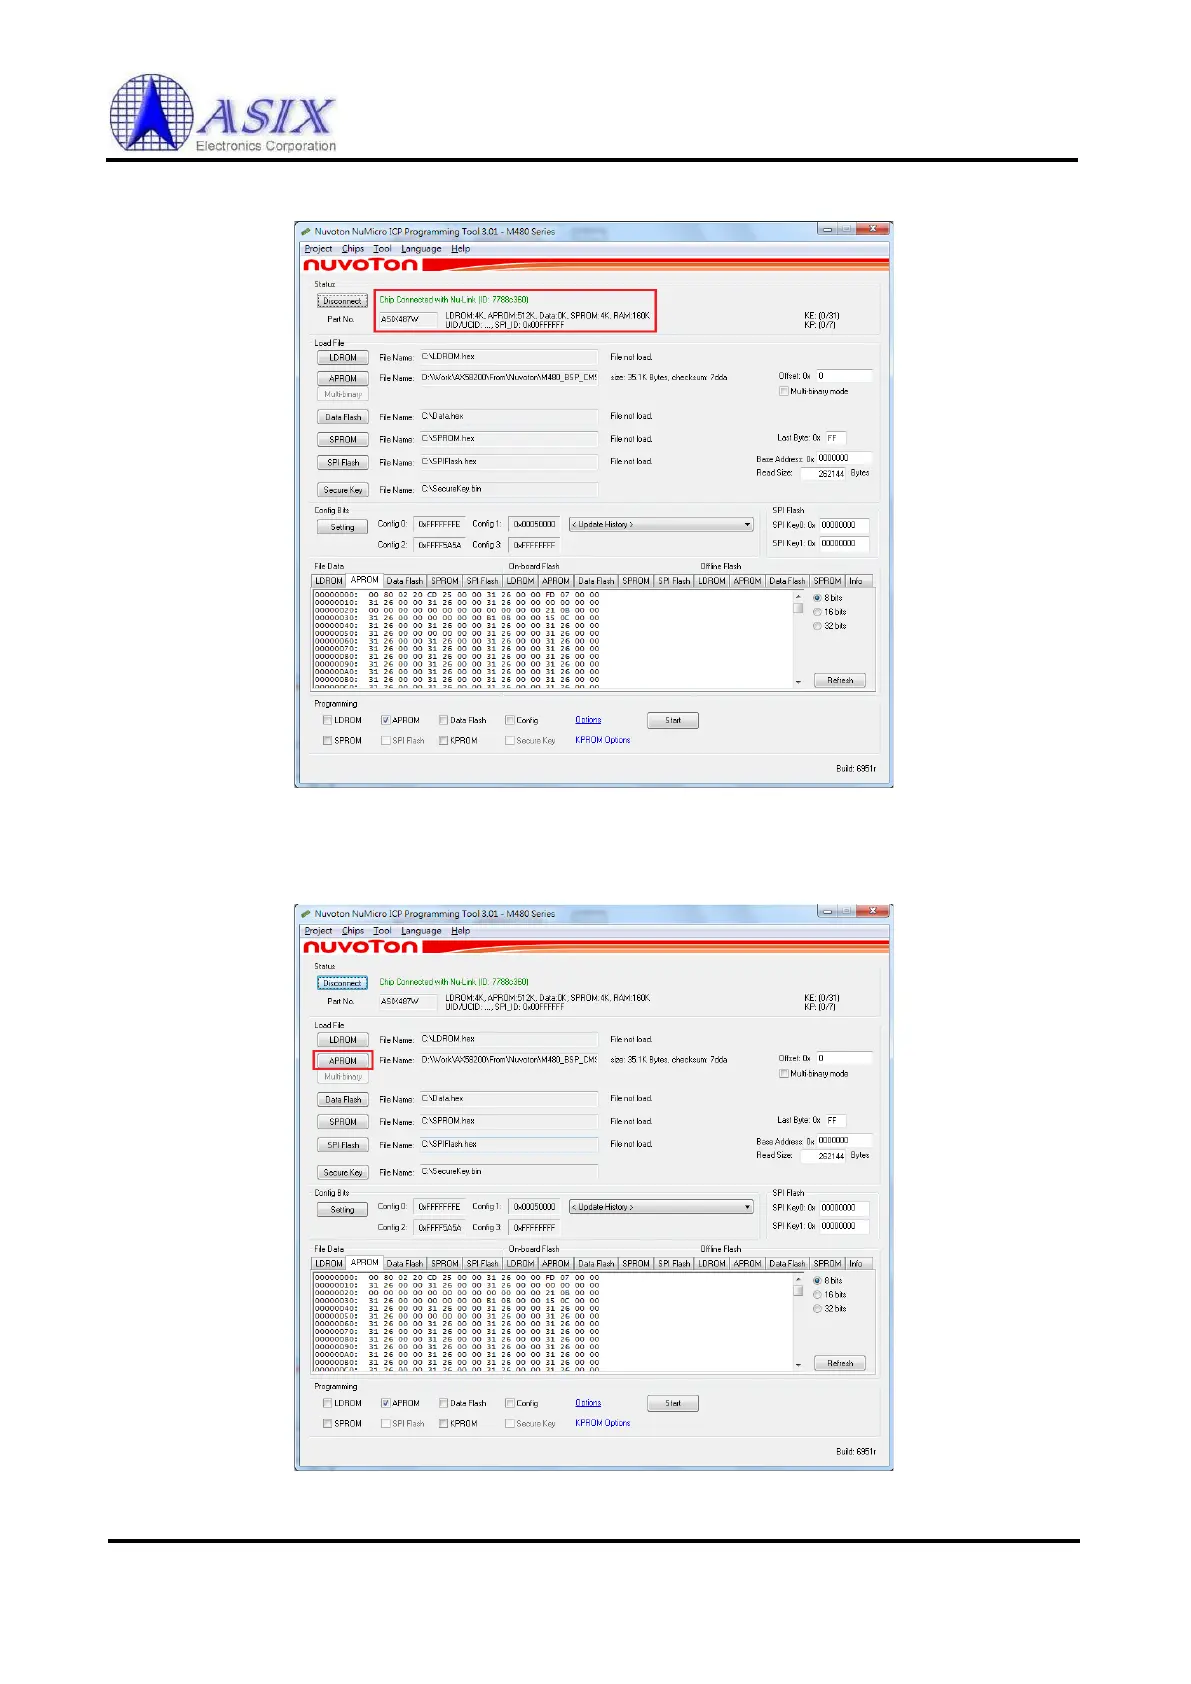Check Programming KPROM checkbox in the lower window

443,1424
